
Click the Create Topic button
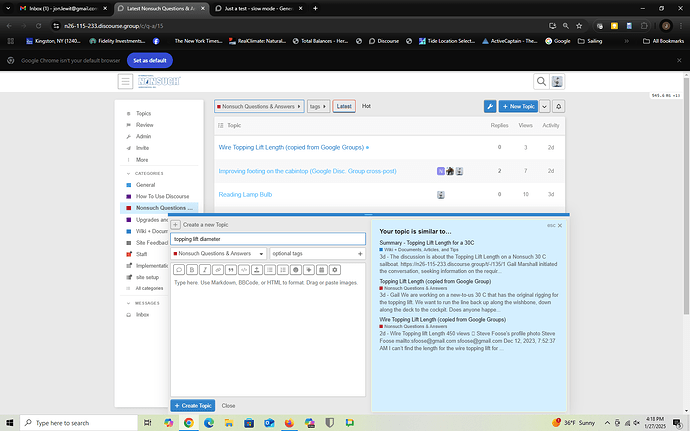(x=193, y=405)
